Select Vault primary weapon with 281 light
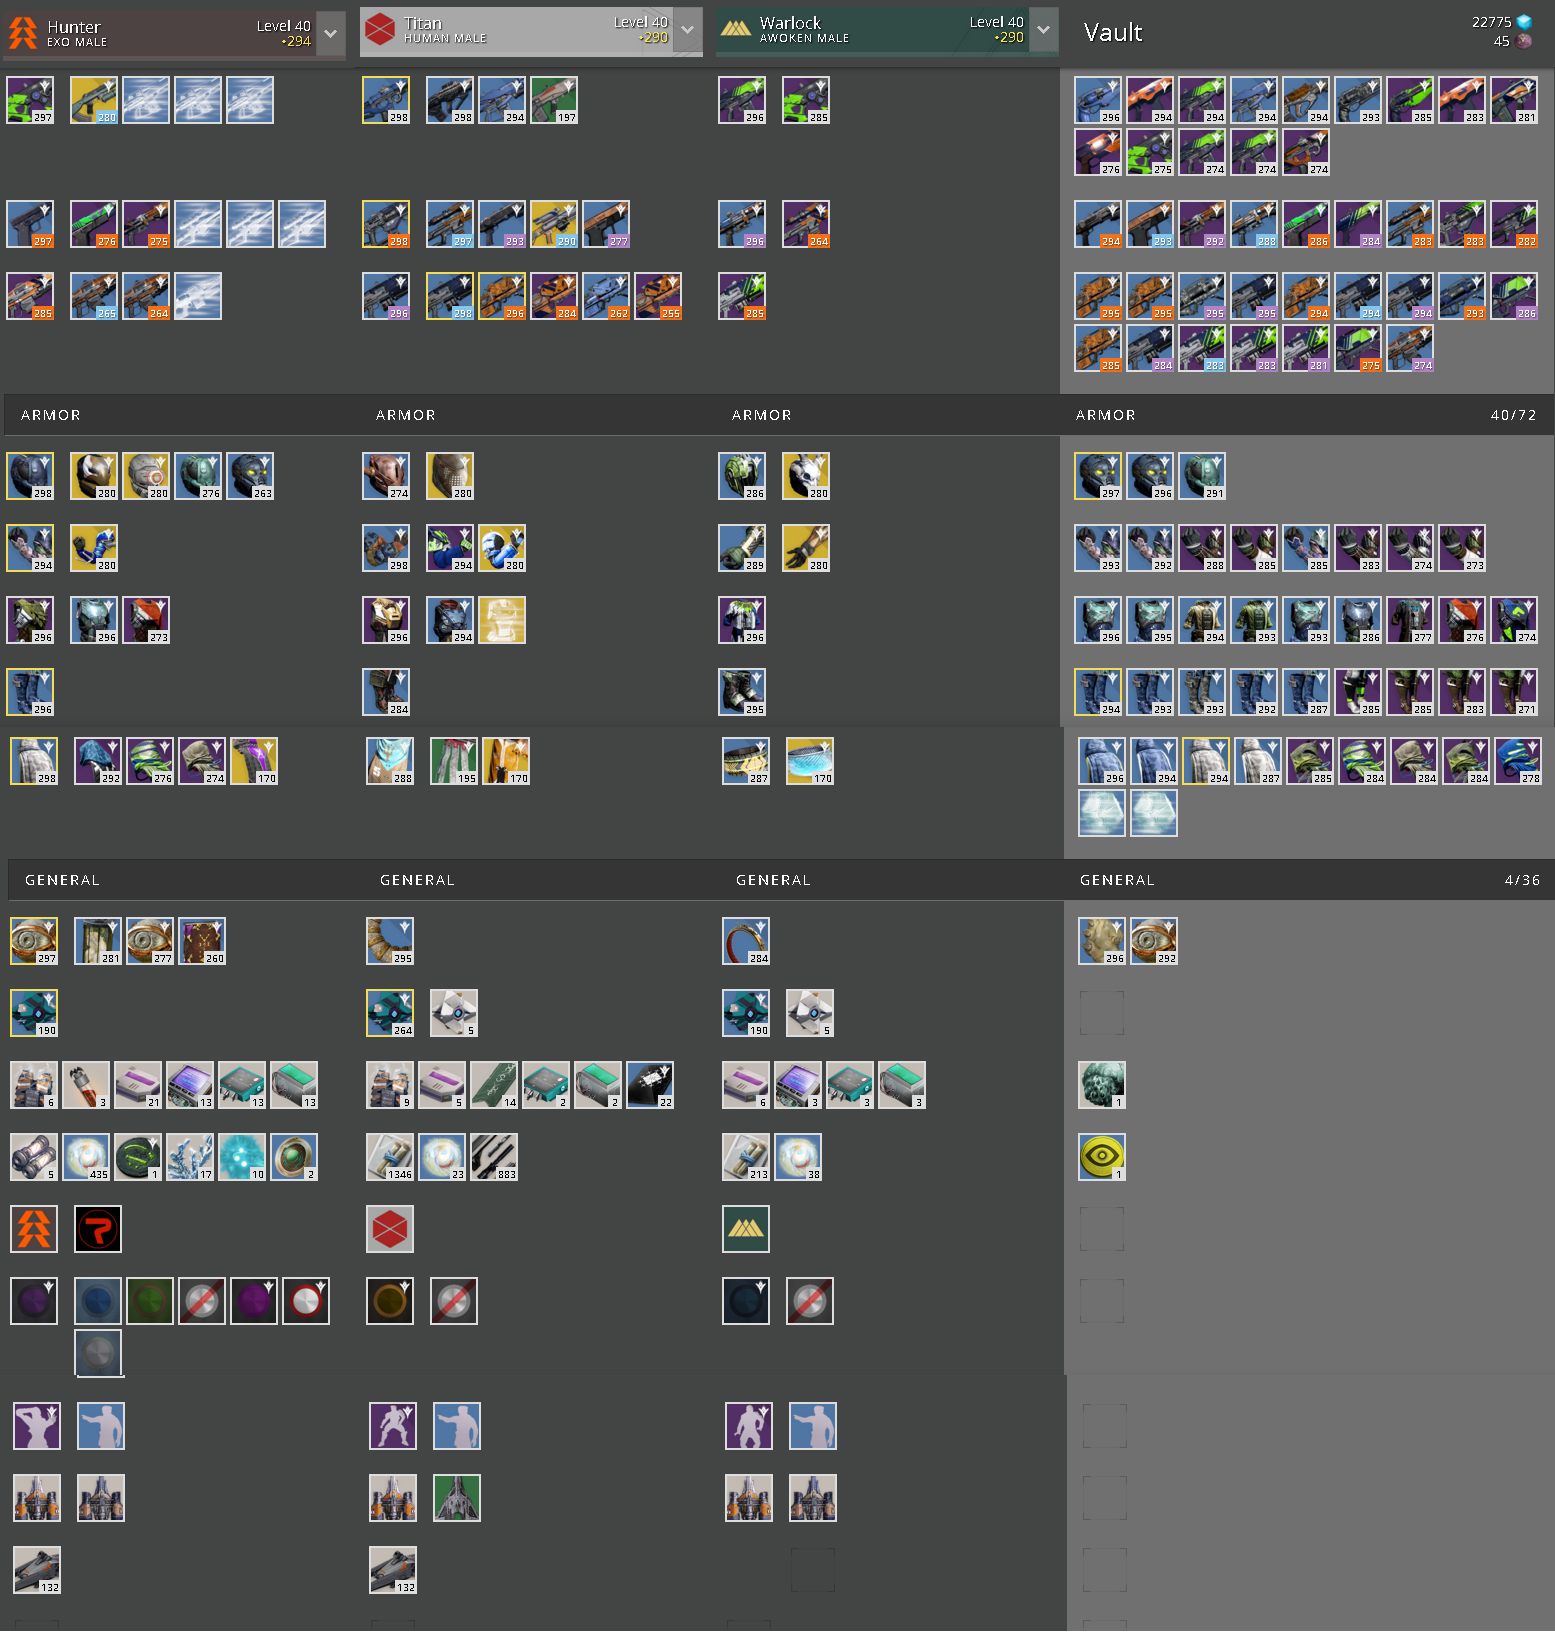 tap(1514, 100)
